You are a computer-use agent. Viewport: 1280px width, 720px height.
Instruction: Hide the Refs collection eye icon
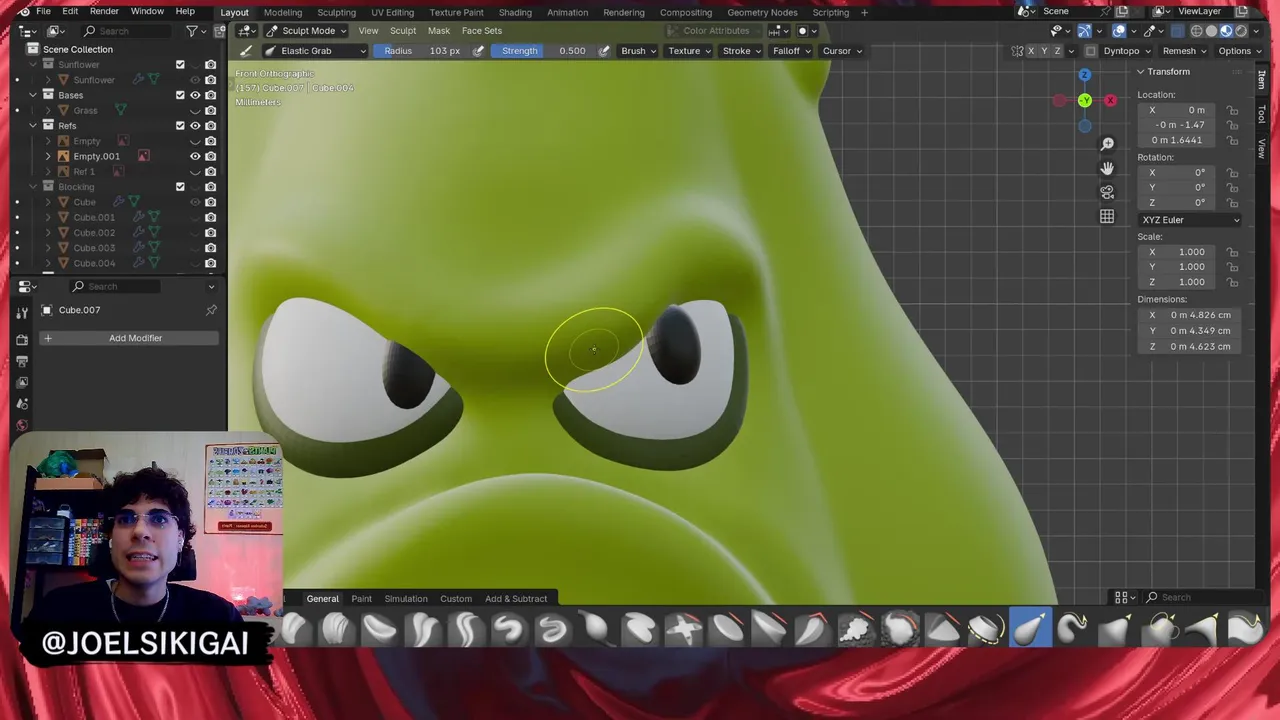click(195, 126)
